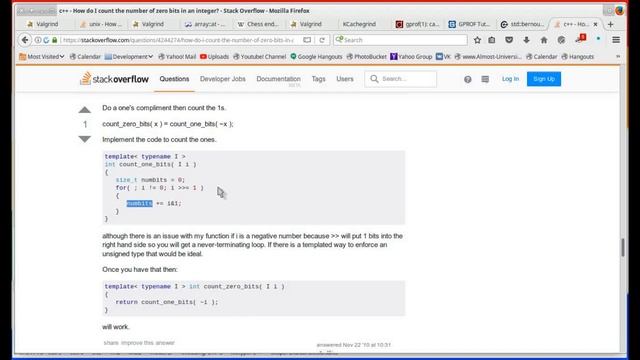640x360 pixels.
Task: Open the Firefox hamburger menu
Action: click(x=616, y=40)
